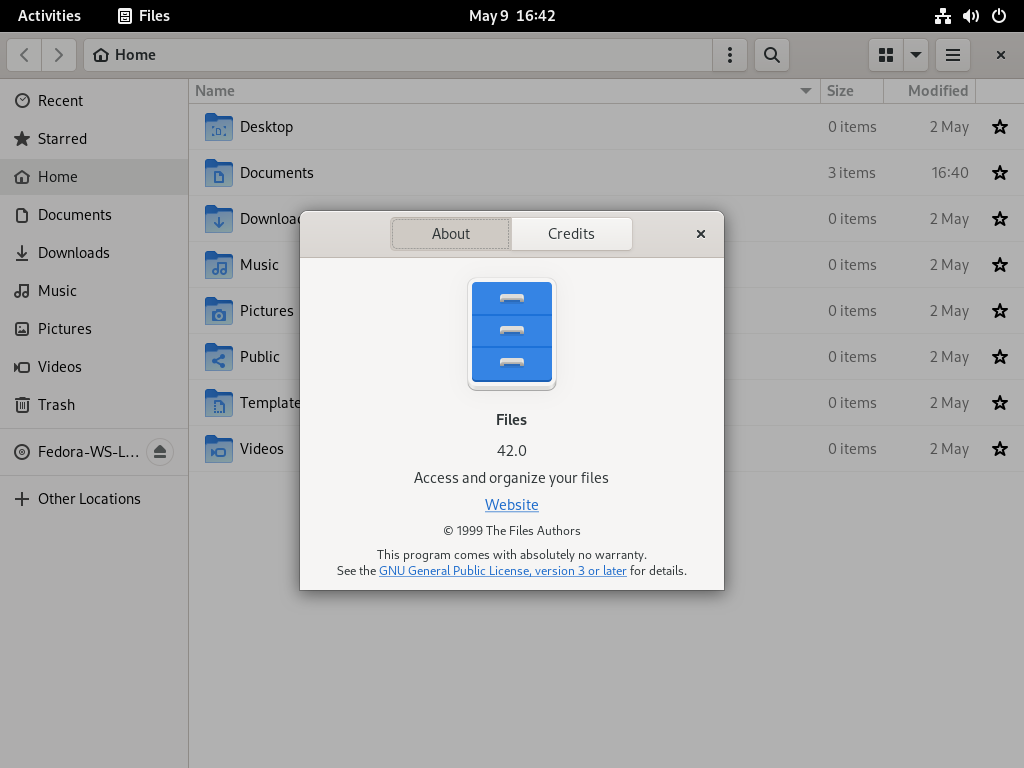Click the Home path bar button
Viewport: 1024px width, 768px height.
pyautogui.click(x=124, y=55)
